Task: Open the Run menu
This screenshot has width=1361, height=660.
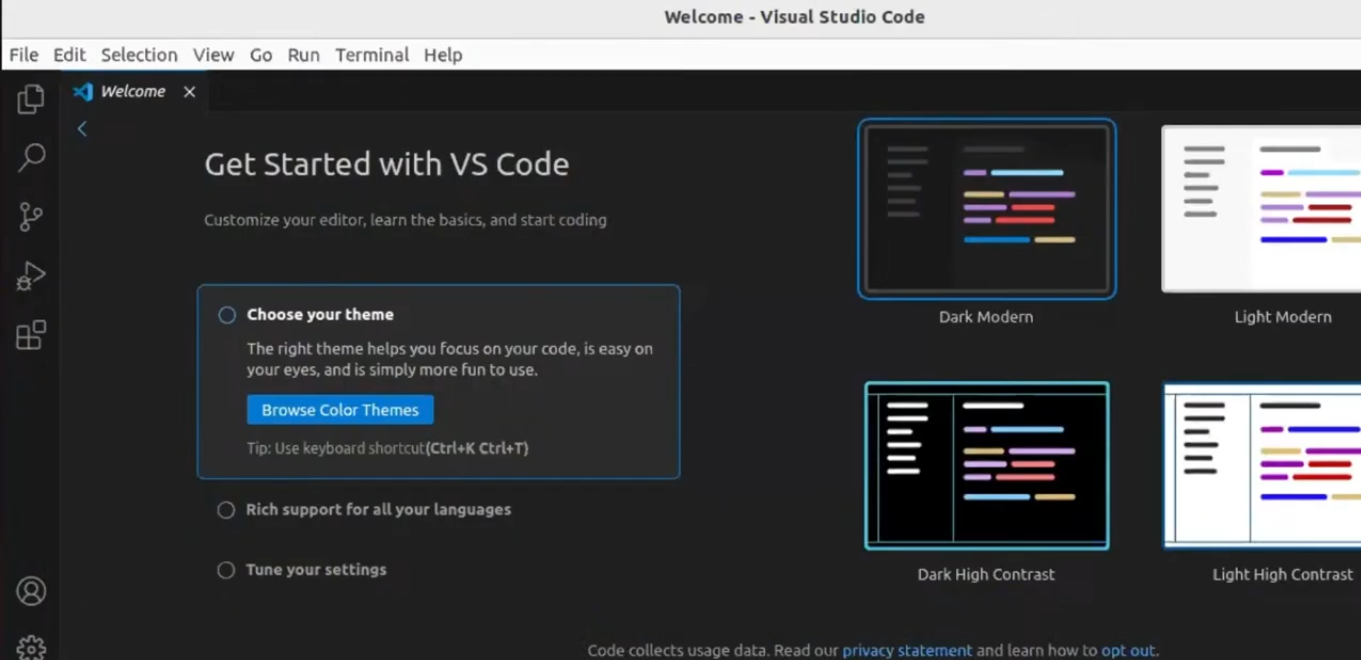Action: coord(304,55)
